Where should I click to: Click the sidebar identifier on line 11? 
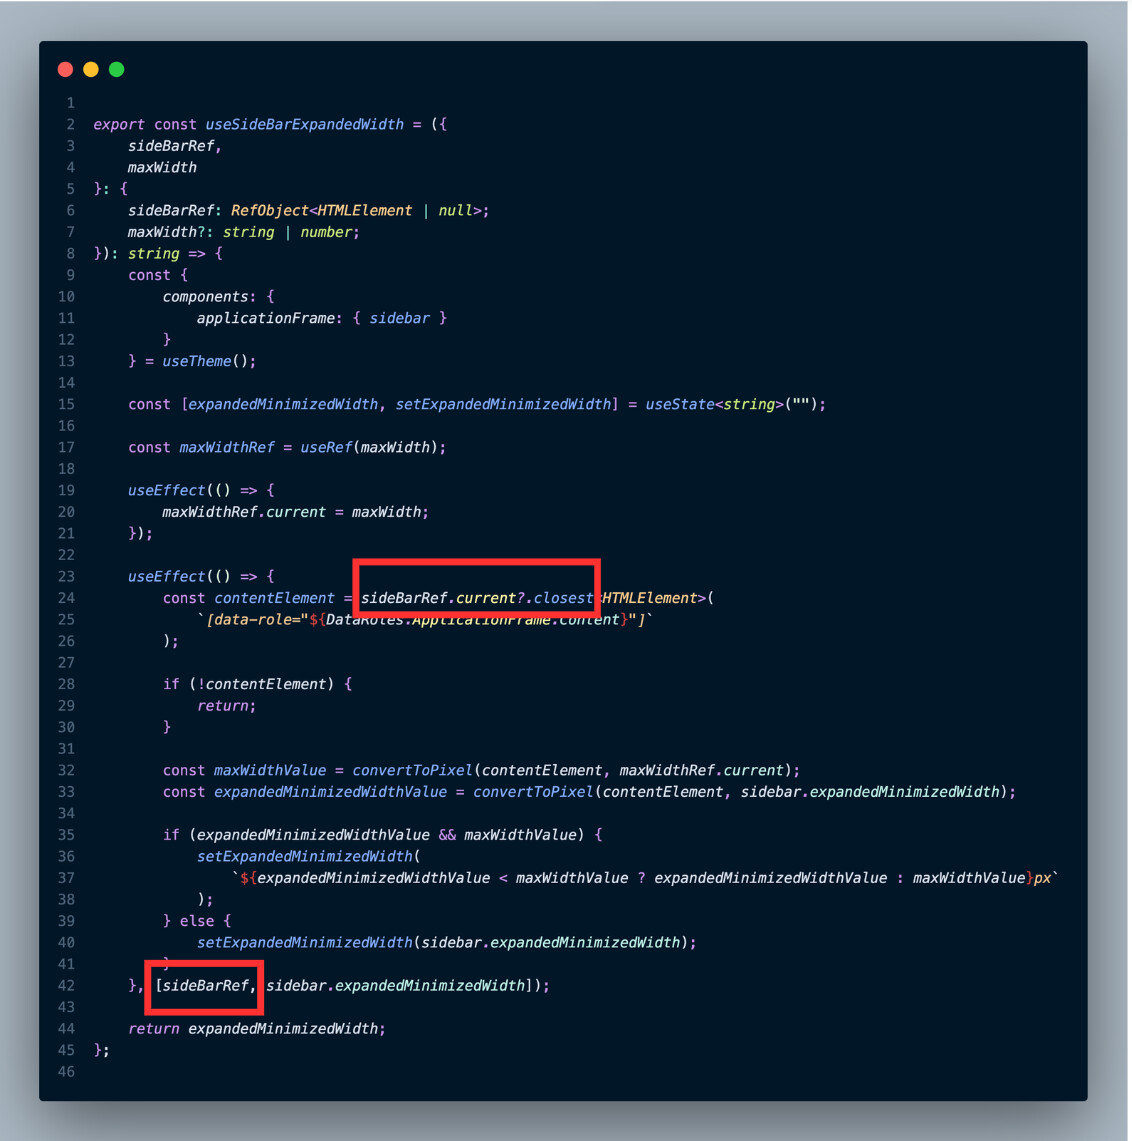click(x=399, y=319)
